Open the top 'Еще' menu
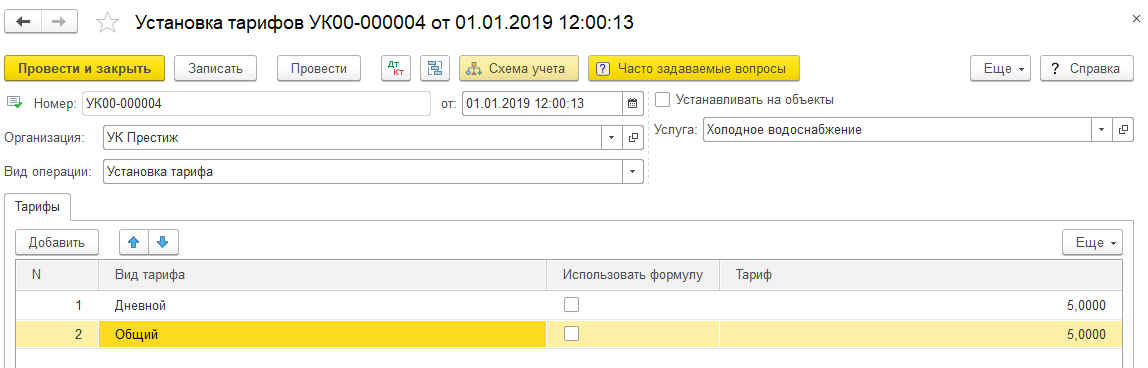Screen dimensions: 1148x368 pos(1000,69)
